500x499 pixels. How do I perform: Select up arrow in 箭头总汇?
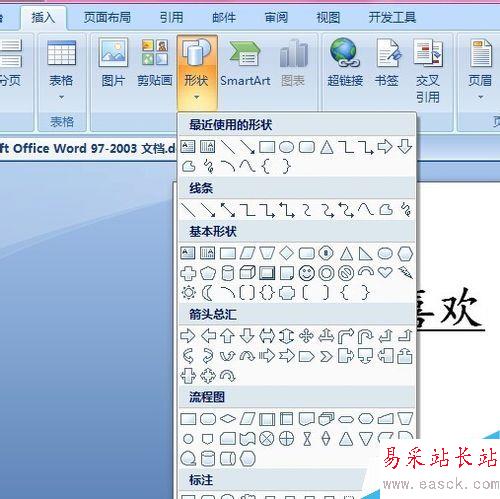[x=228, y=336]
